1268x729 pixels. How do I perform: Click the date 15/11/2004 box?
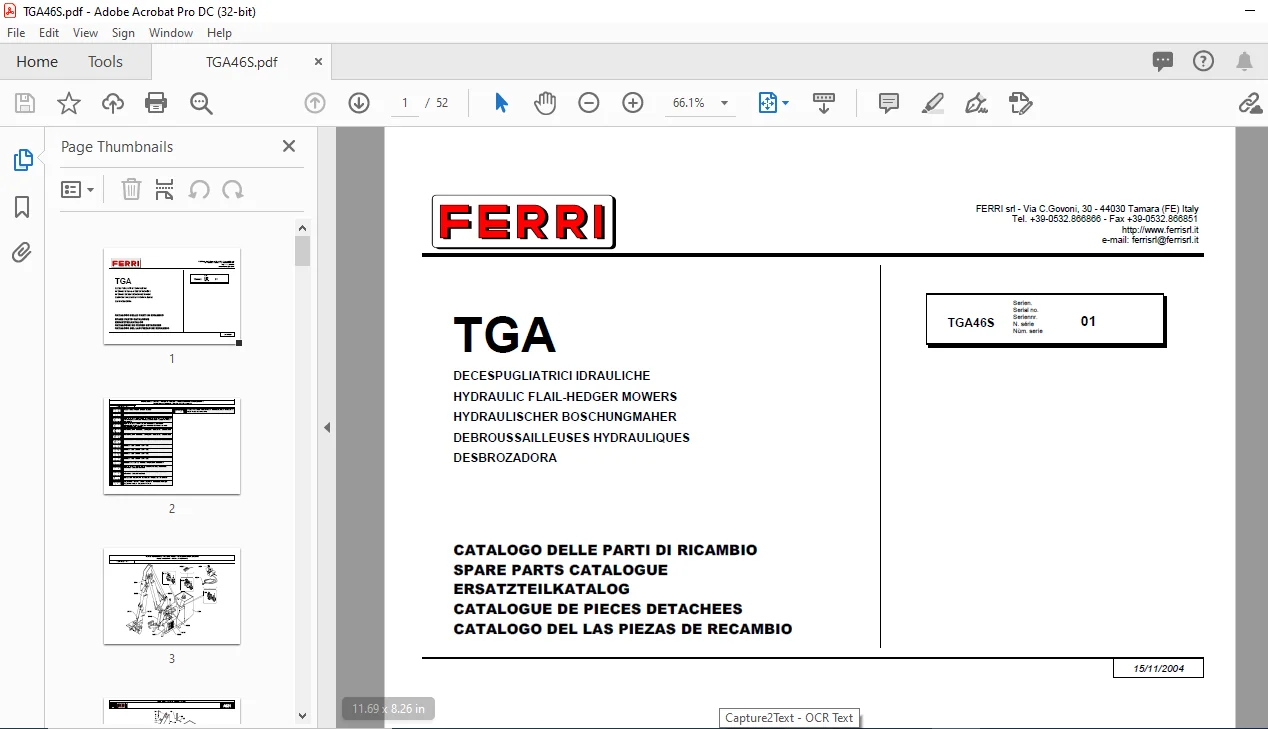click(x=1158, y=669)
